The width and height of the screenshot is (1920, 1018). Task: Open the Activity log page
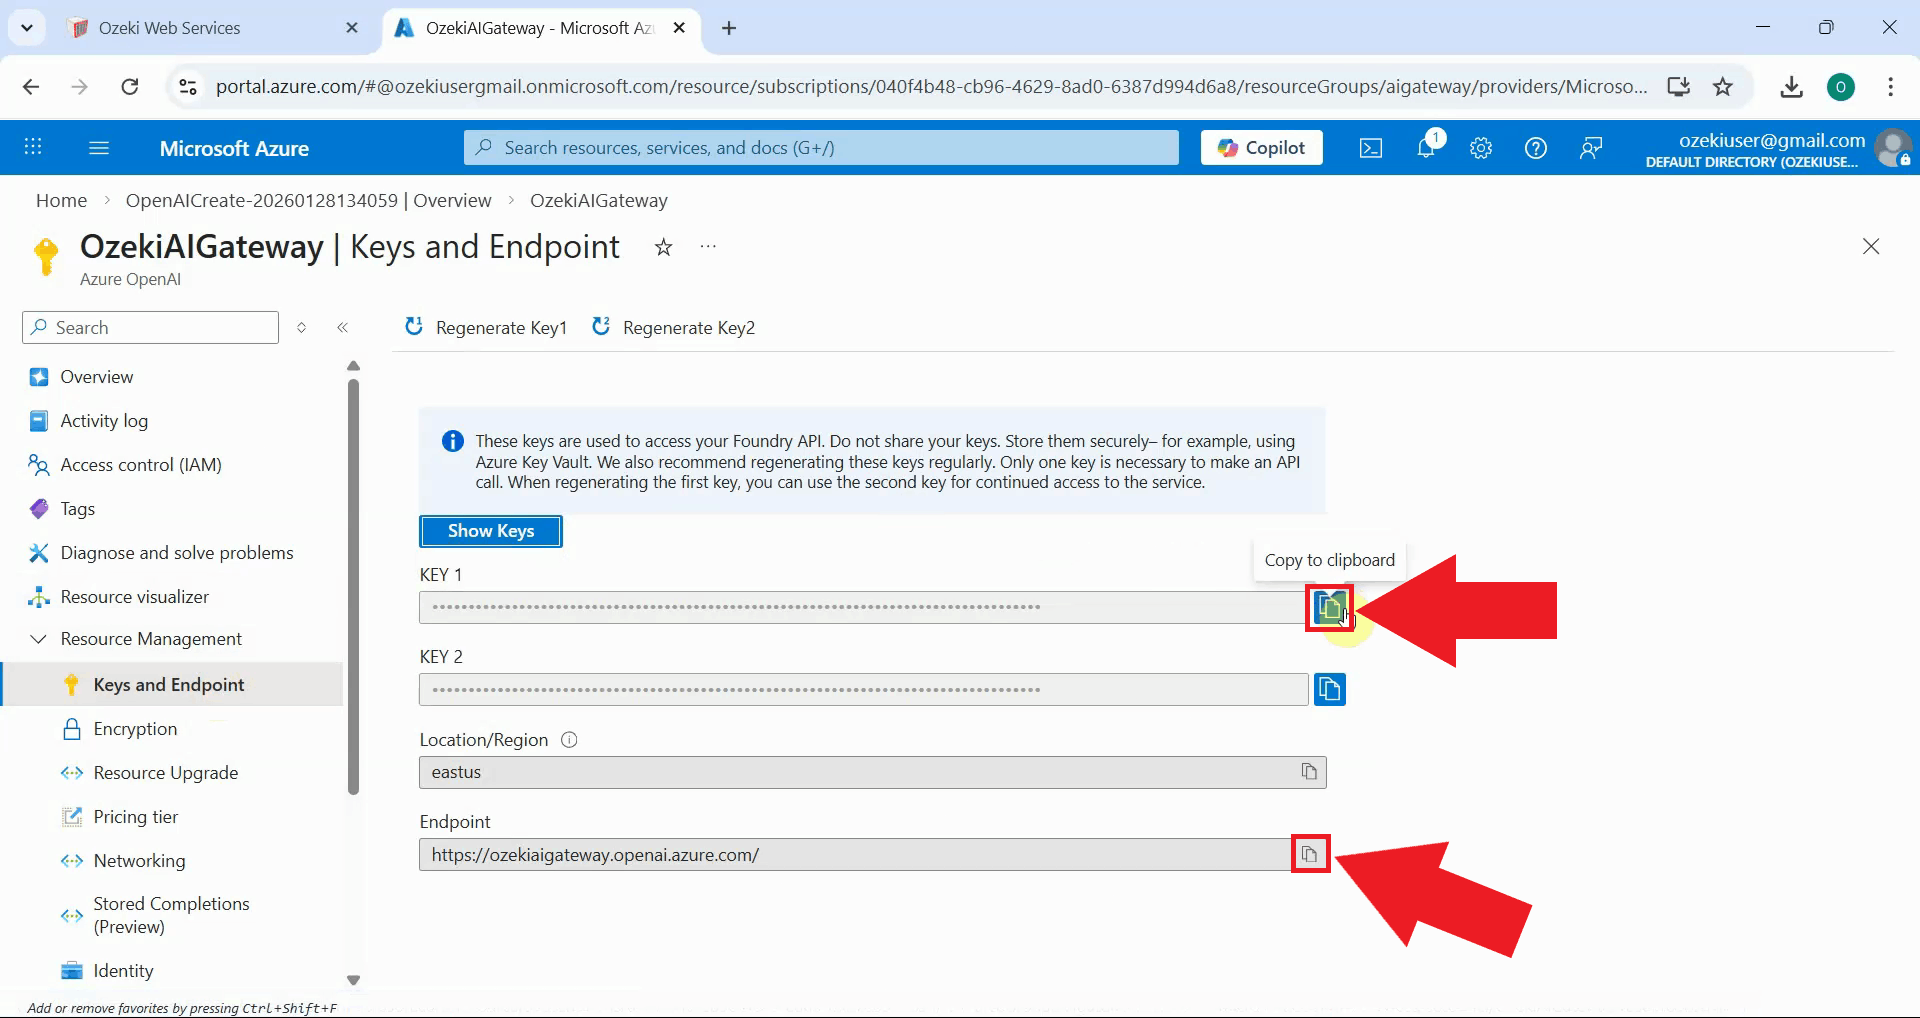(x=102, y=420)
